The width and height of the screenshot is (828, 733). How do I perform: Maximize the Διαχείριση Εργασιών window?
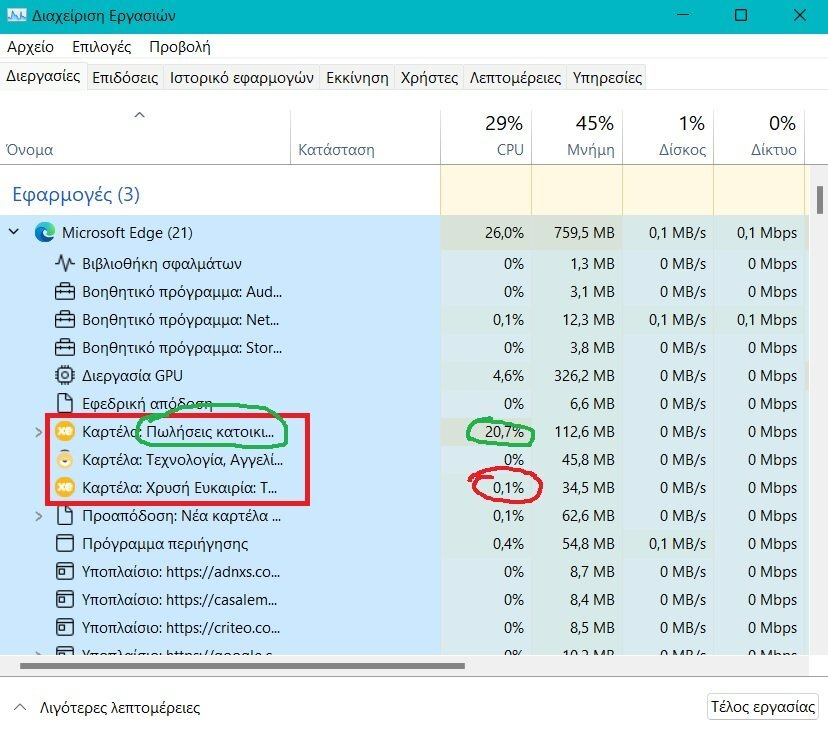[741, 15]
